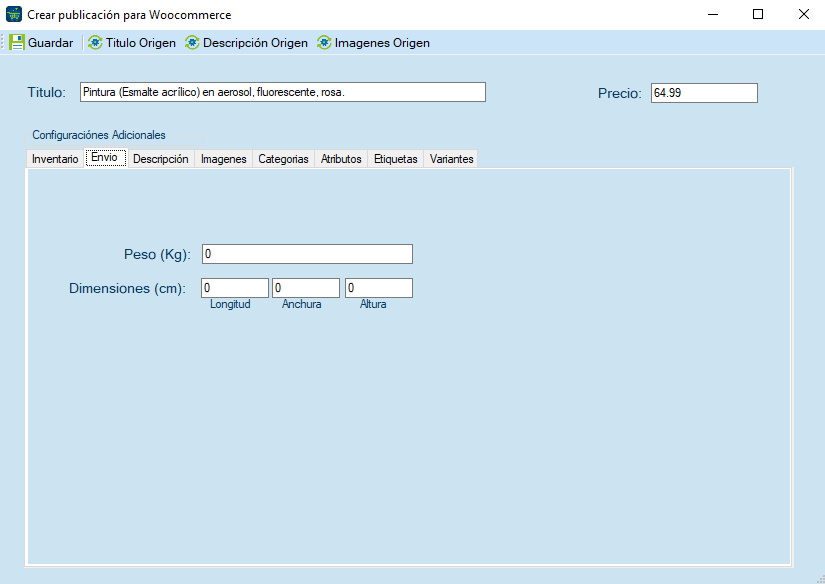Click the Anchura caption
Viewport: 825px width, 584px height.
pos(301,304)
